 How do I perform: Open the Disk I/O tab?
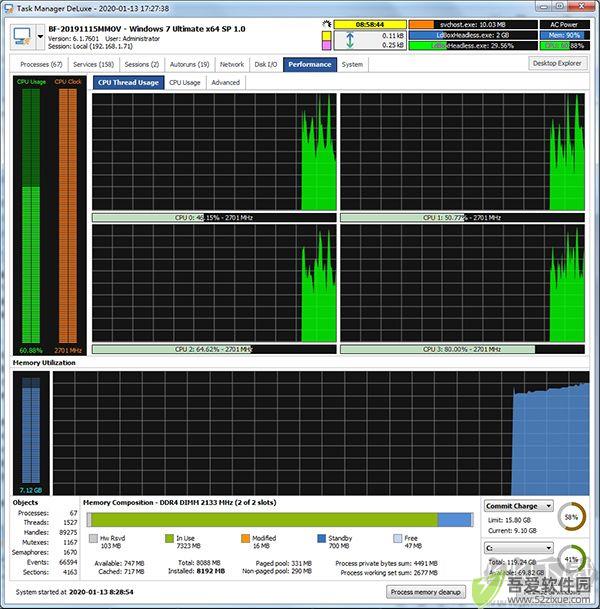coord(266,64)
